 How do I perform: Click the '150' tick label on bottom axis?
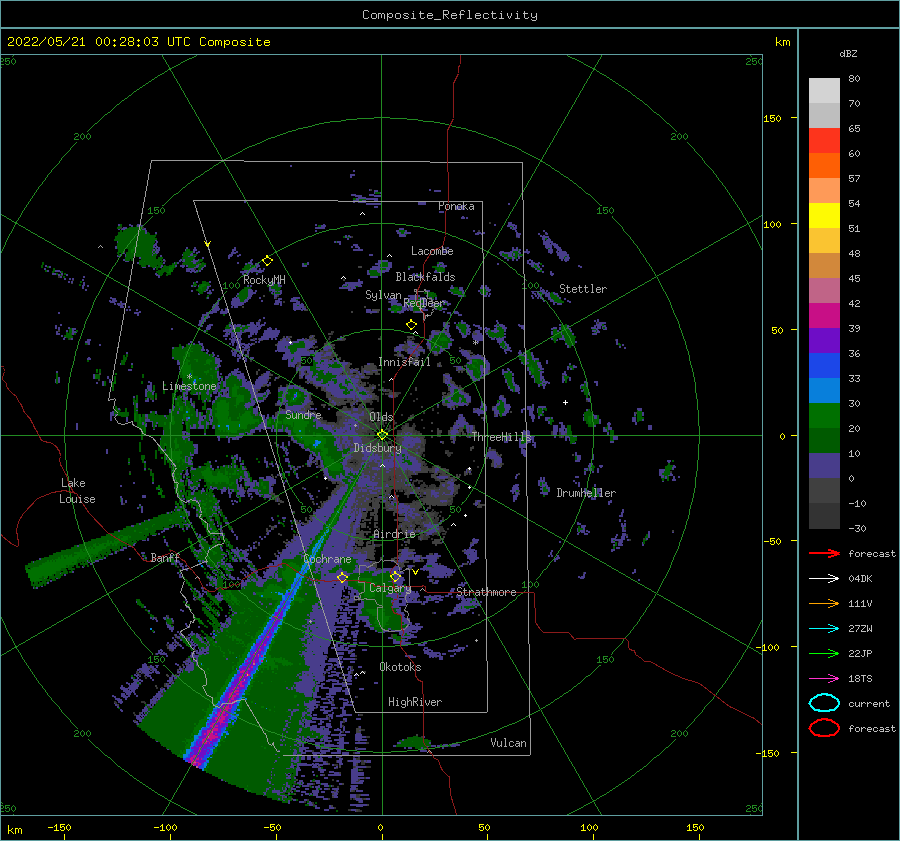click(695, 828)
